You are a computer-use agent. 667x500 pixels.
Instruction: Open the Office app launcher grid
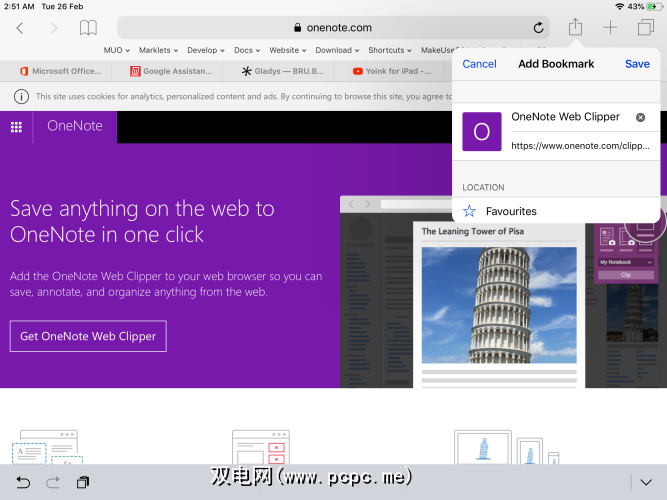pyautogui.click(x=16, y=127)
